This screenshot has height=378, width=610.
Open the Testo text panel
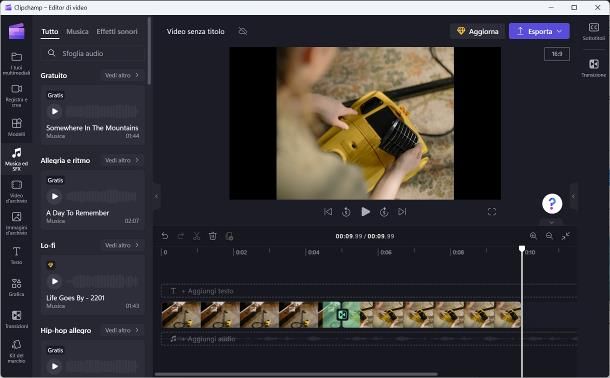coord(16,255)
